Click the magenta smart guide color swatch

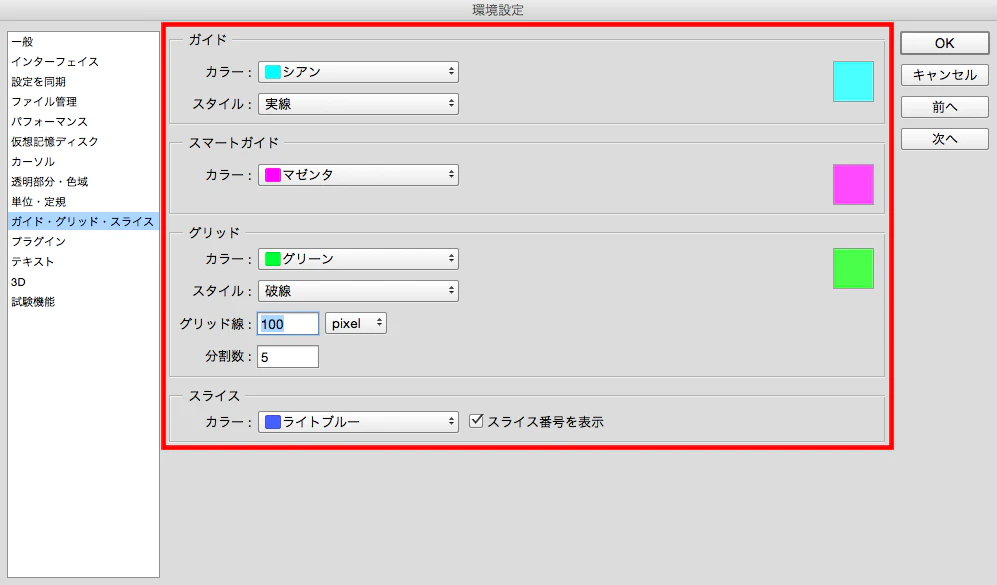click(853, 184)
